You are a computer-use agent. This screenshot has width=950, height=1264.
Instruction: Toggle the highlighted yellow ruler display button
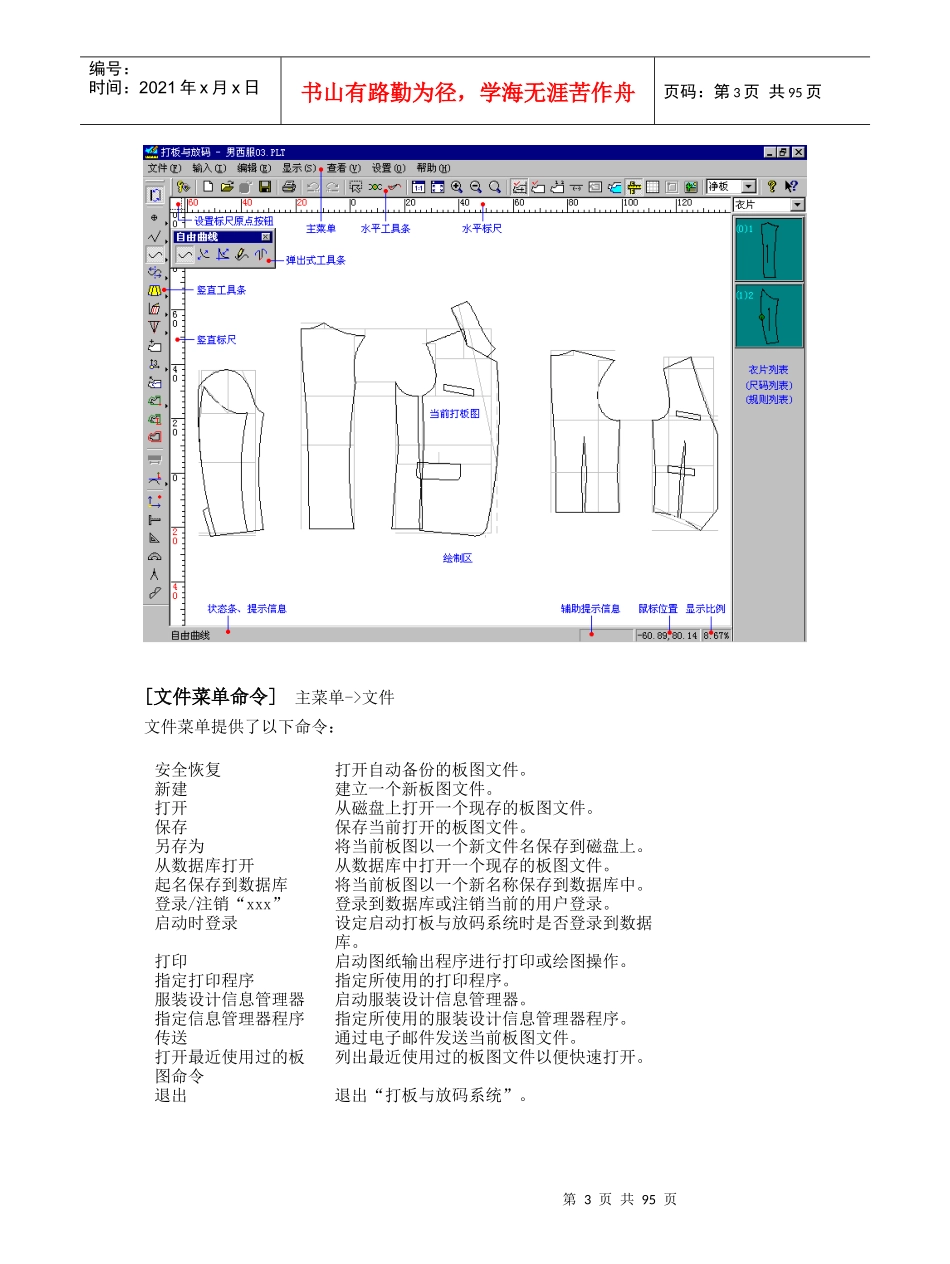coord(634,187)
